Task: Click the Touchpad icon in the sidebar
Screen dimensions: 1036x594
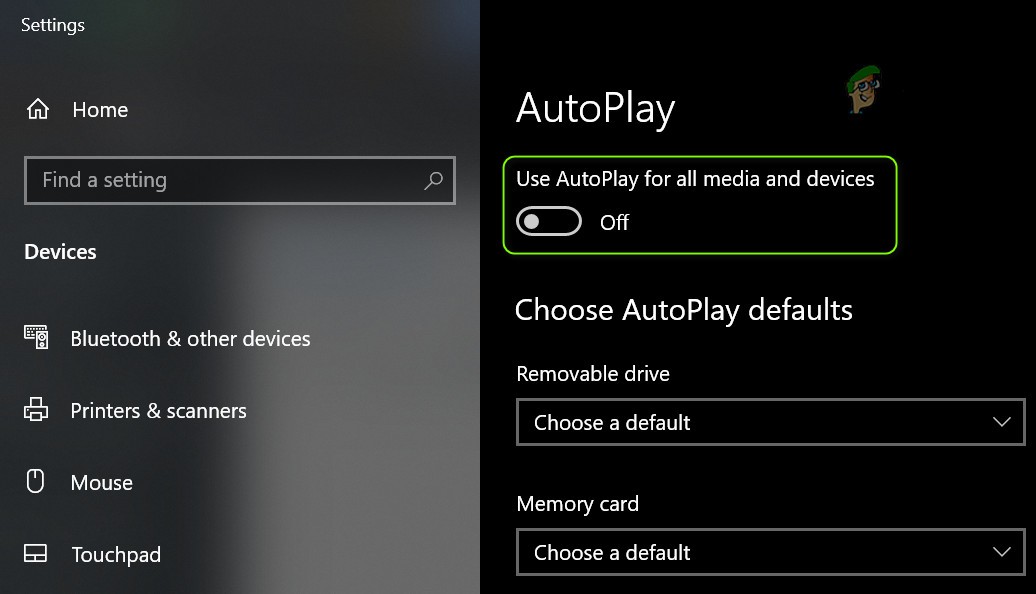Action: [x=36, y=554]
